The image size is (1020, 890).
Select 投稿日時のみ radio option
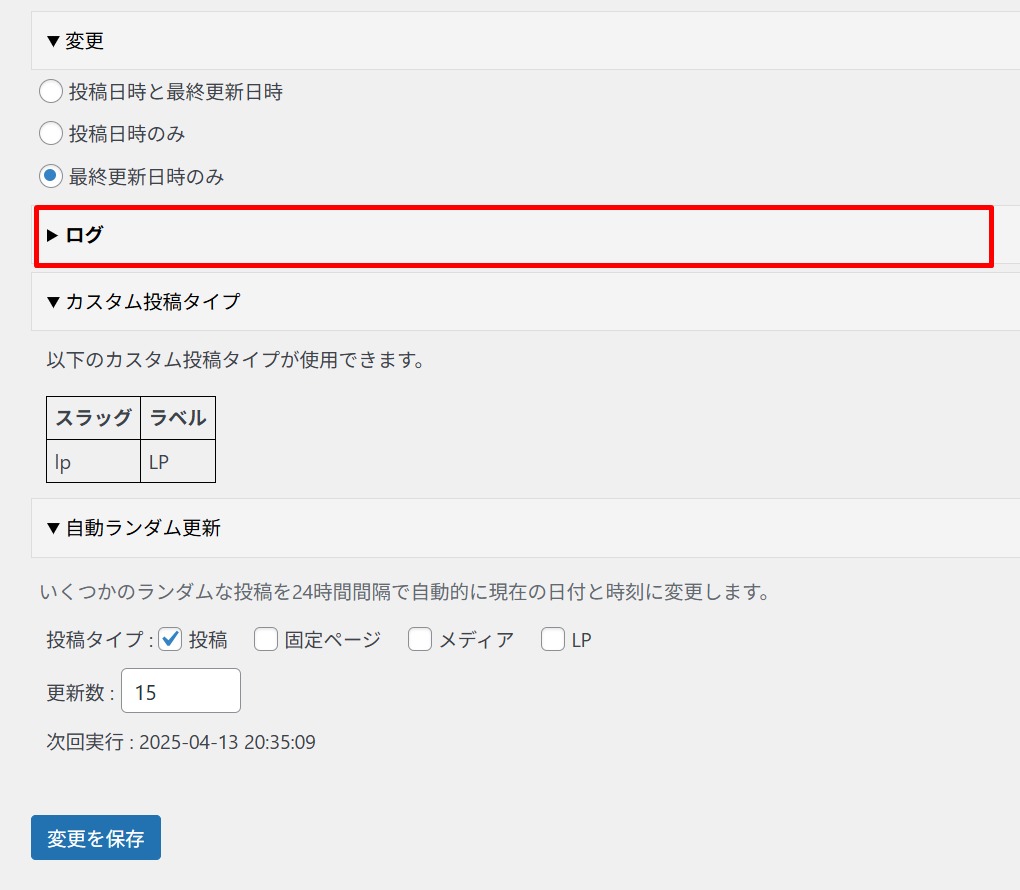tap(51, 133)
